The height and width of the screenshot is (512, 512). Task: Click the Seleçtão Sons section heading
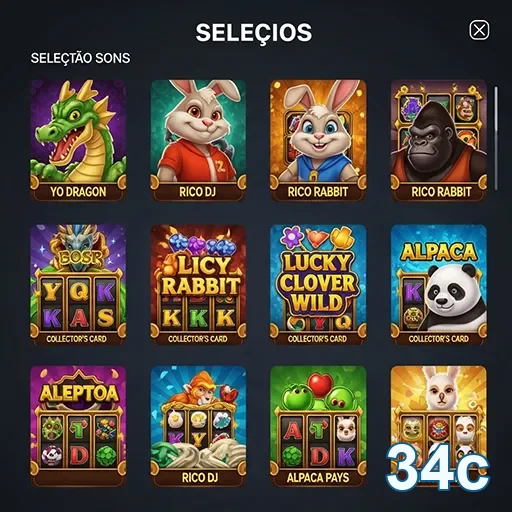[x=80, y=58]
